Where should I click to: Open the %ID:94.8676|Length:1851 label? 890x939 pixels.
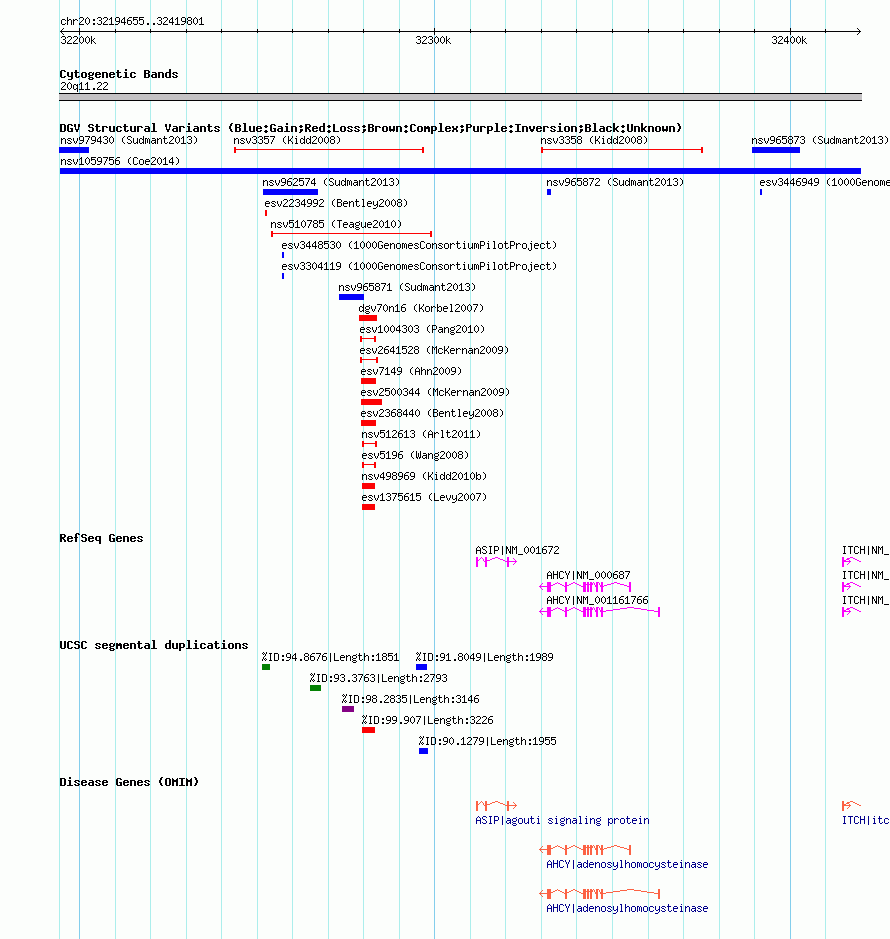[330, 657]
